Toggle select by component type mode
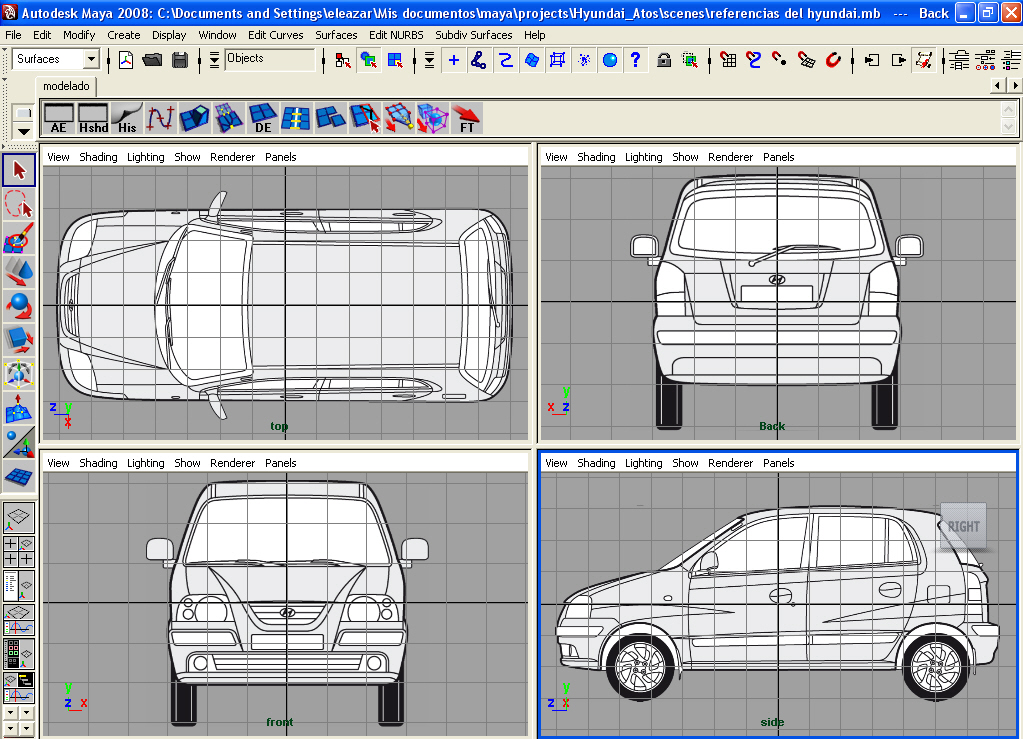 (395, 61)
